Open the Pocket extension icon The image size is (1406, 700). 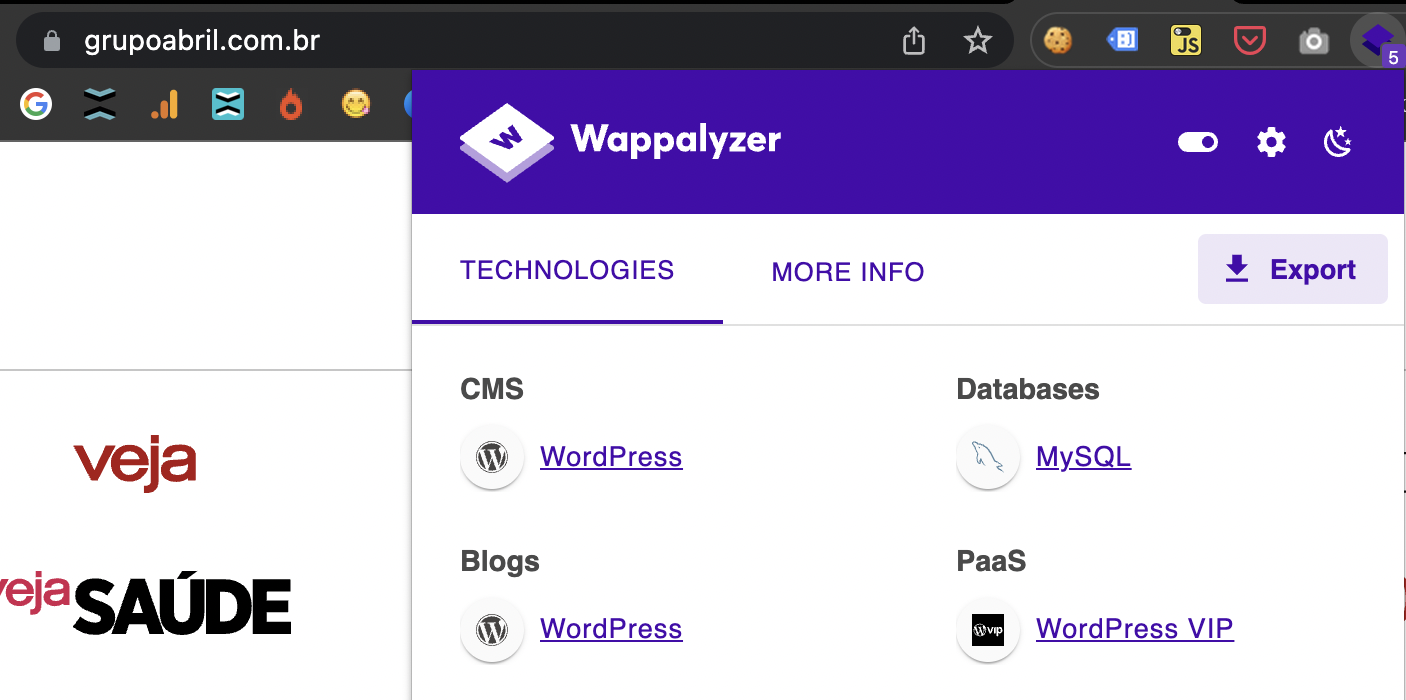pyautogui.click(x=1250, y=40)
